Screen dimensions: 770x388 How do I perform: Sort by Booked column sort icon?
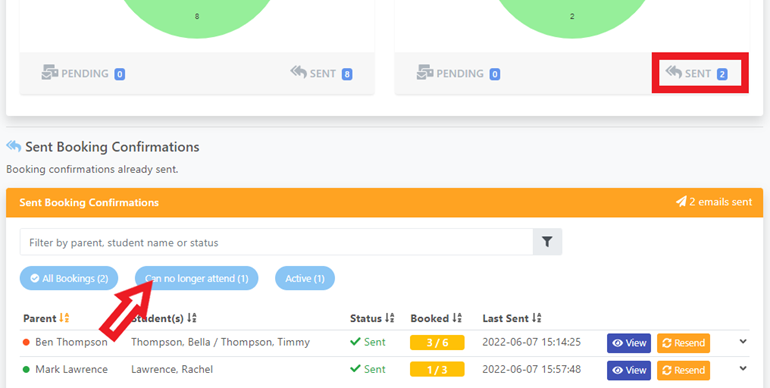457,318
